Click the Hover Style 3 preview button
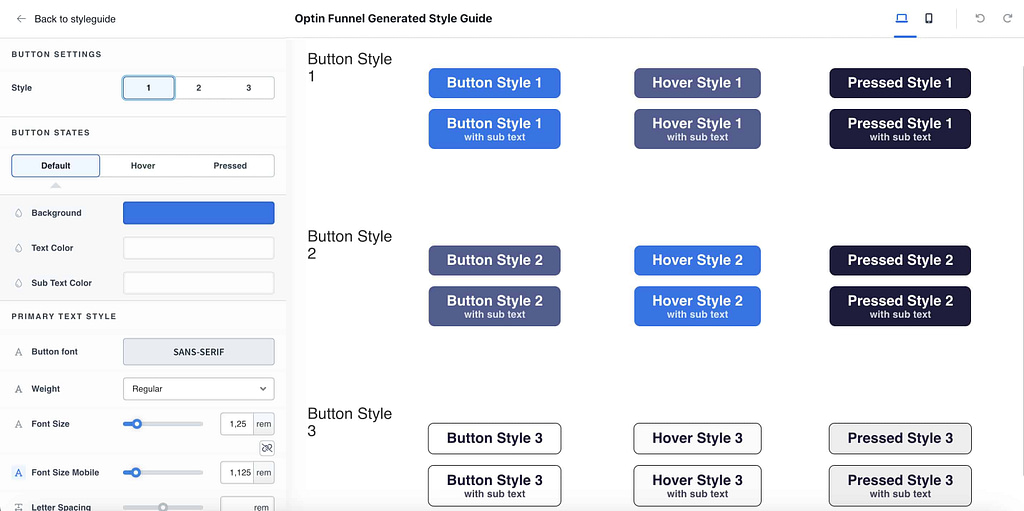1024x511 pixels. 697,438
